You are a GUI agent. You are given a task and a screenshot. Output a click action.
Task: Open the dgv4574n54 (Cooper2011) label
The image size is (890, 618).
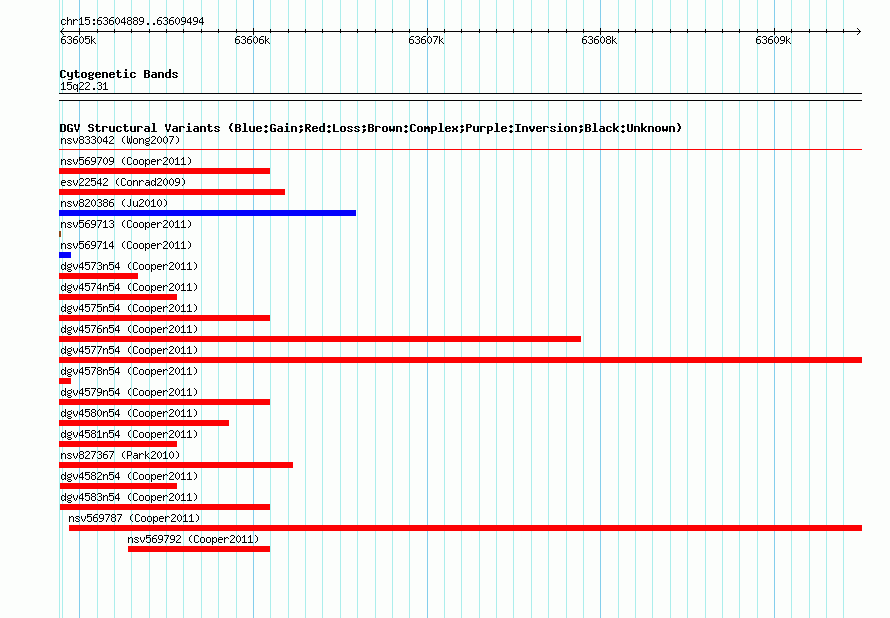[x=129, y=287]
